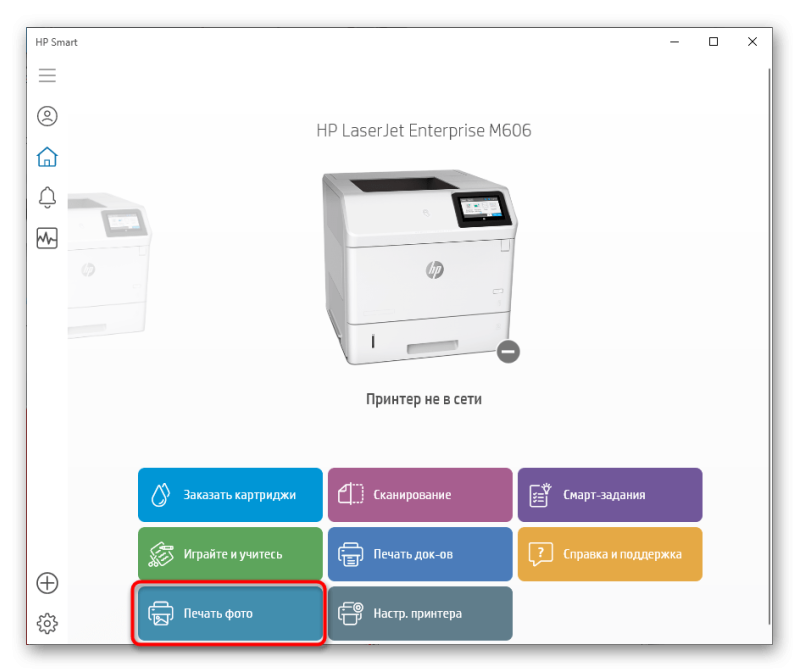Click the vertical scrollbar on right edge
Image resolution: width=800 pixels, height=672 pixels.
click(x=769, y=345)
